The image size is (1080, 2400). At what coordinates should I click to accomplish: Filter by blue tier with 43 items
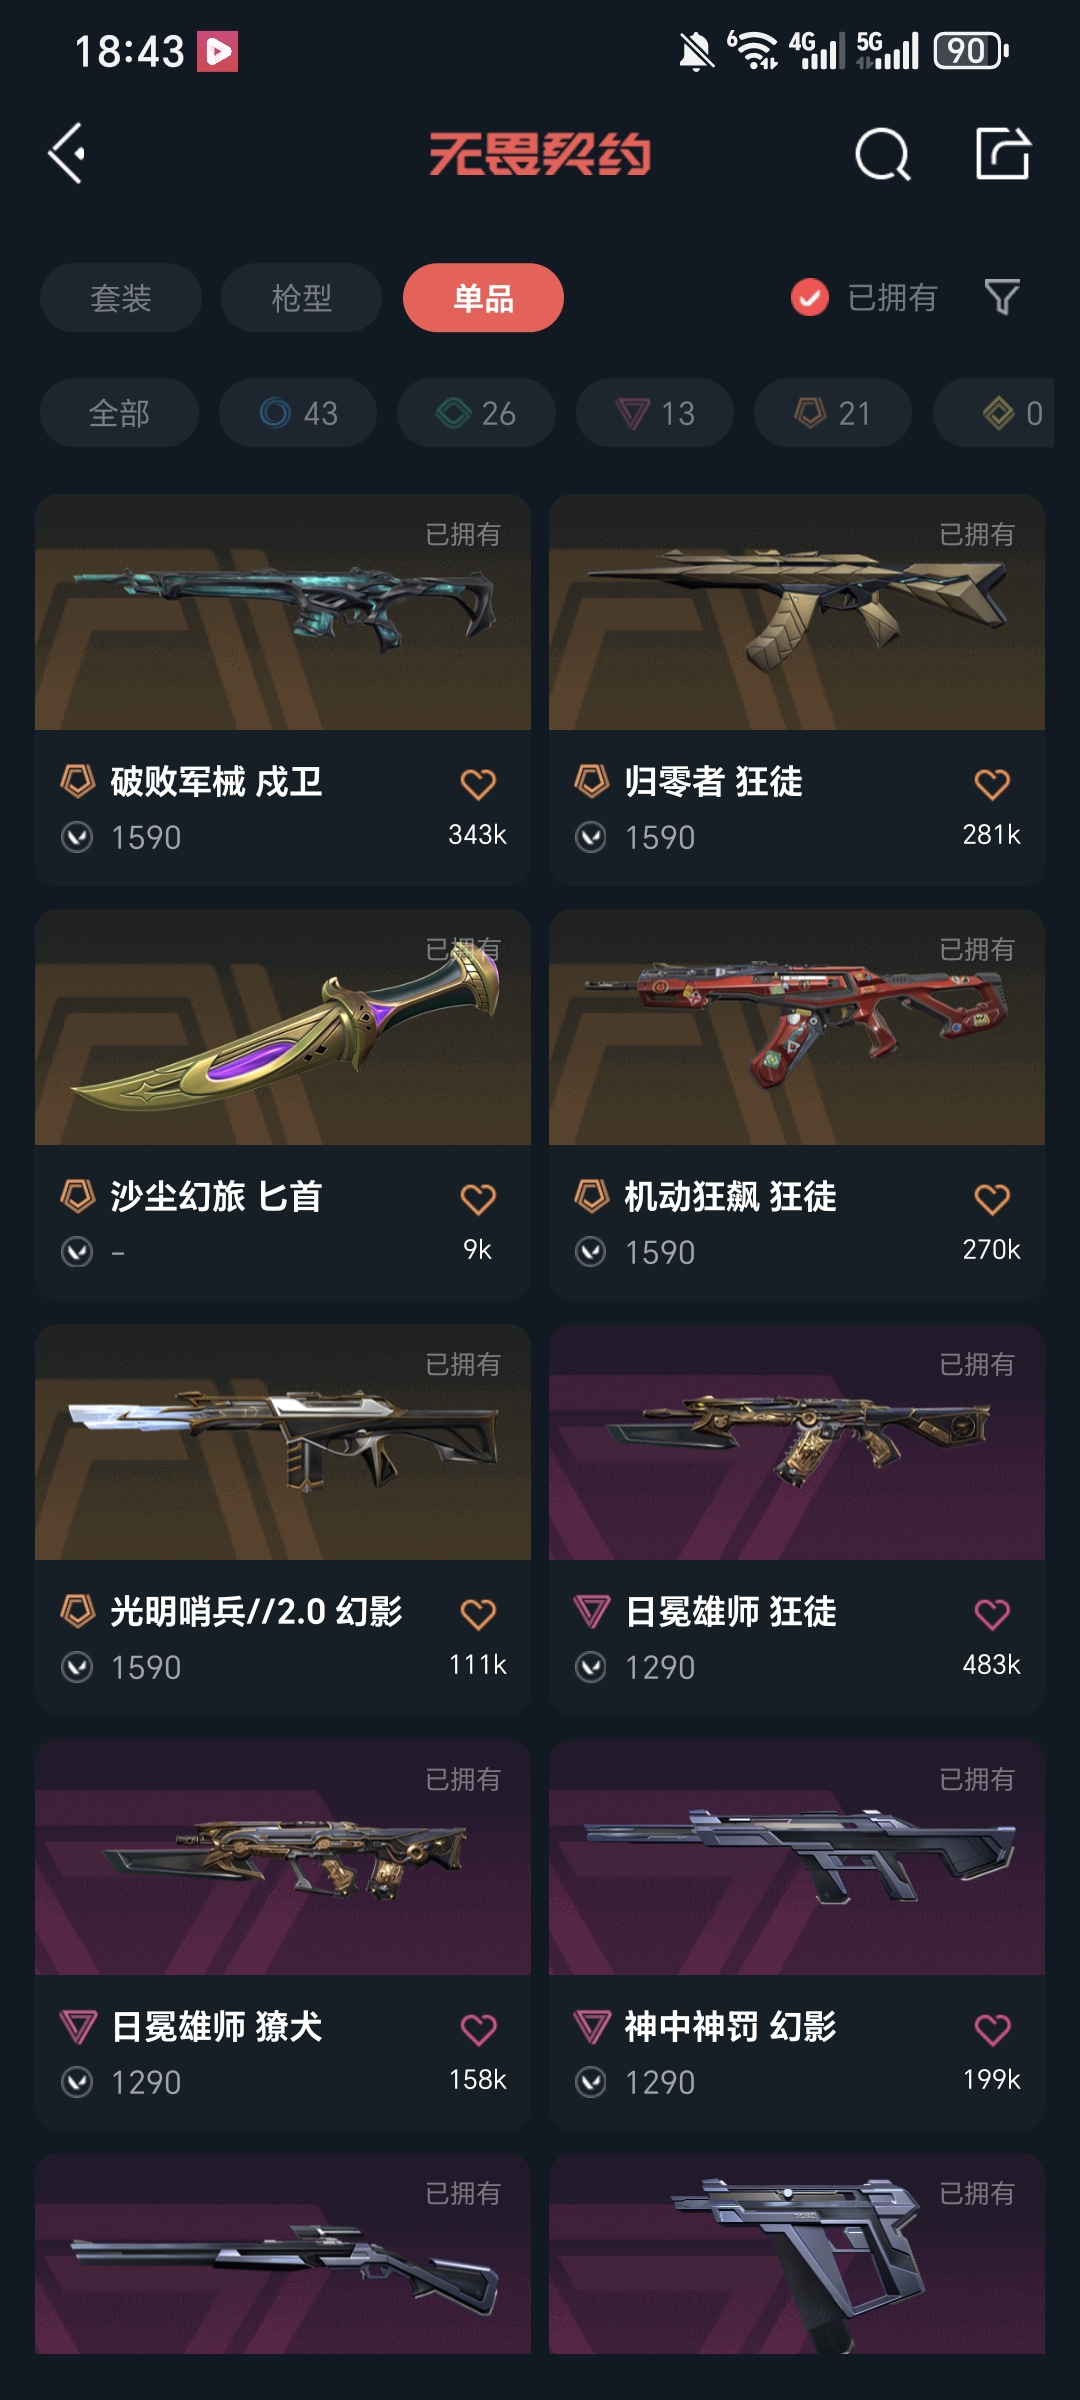point(298,413)
